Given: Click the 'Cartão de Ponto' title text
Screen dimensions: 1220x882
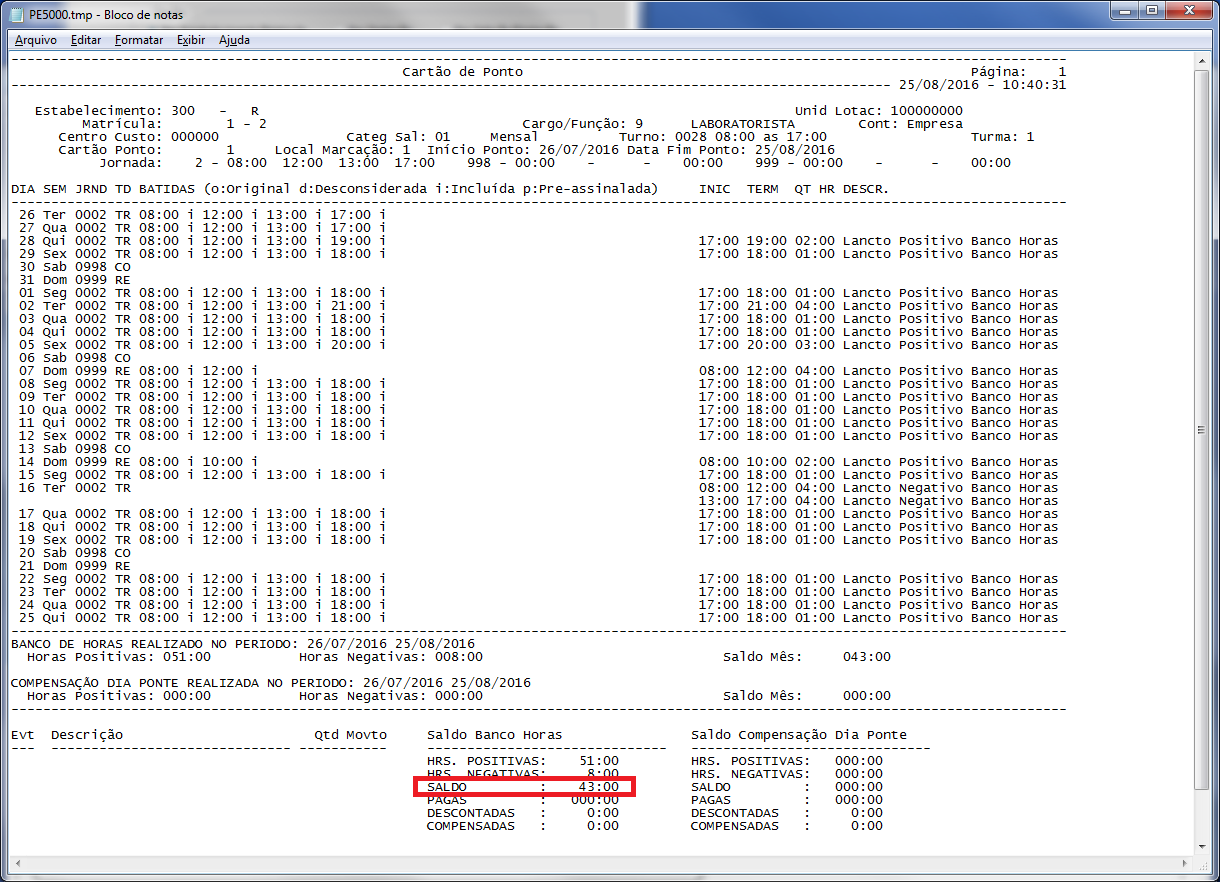Looking at the screenshot, I should [x=462, y=72].
